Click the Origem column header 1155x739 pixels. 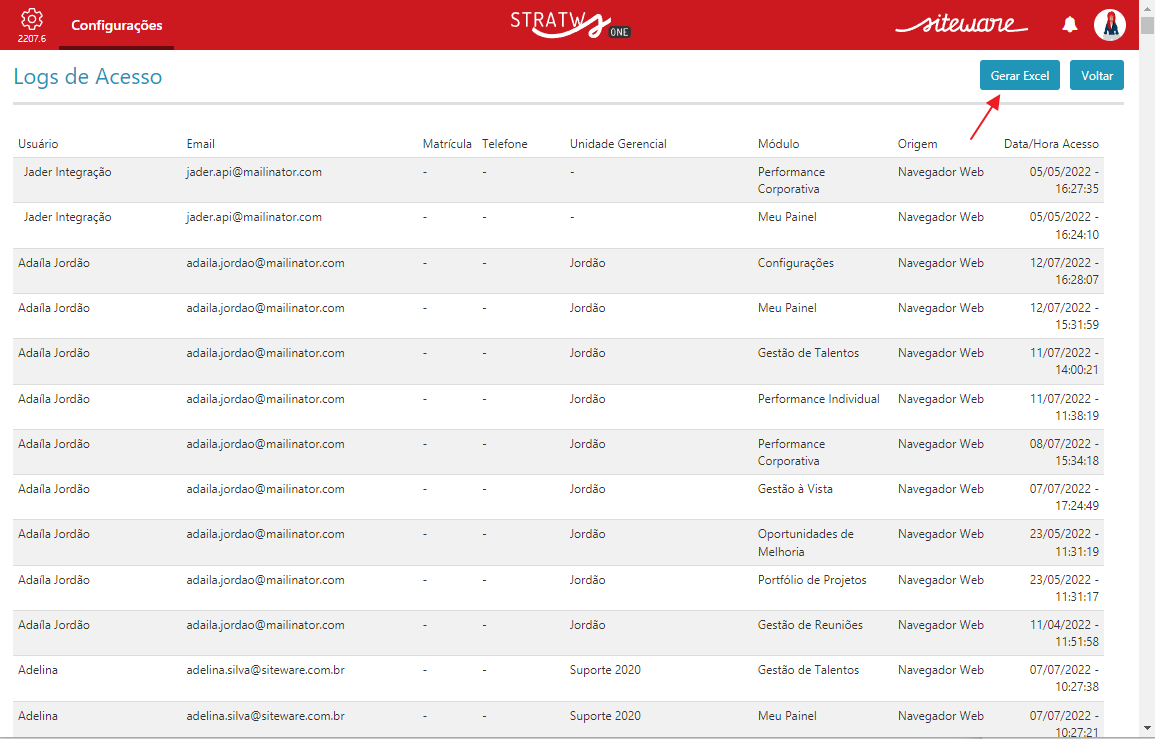(x=917, y=144)
